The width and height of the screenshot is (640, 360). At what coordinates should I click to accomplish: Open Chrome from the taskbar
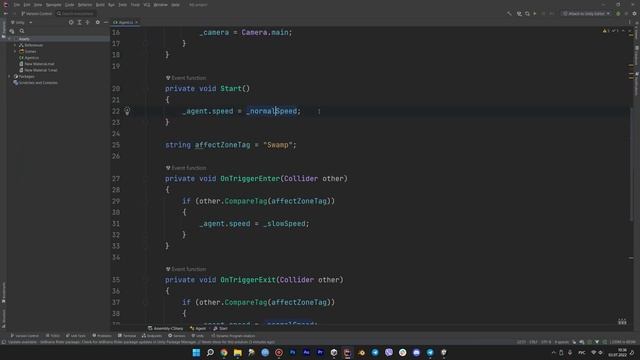224,353
